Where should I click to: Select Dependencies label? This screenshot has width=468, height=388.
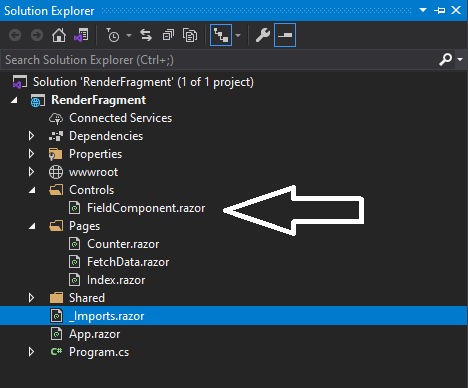[x=106, y=136]
